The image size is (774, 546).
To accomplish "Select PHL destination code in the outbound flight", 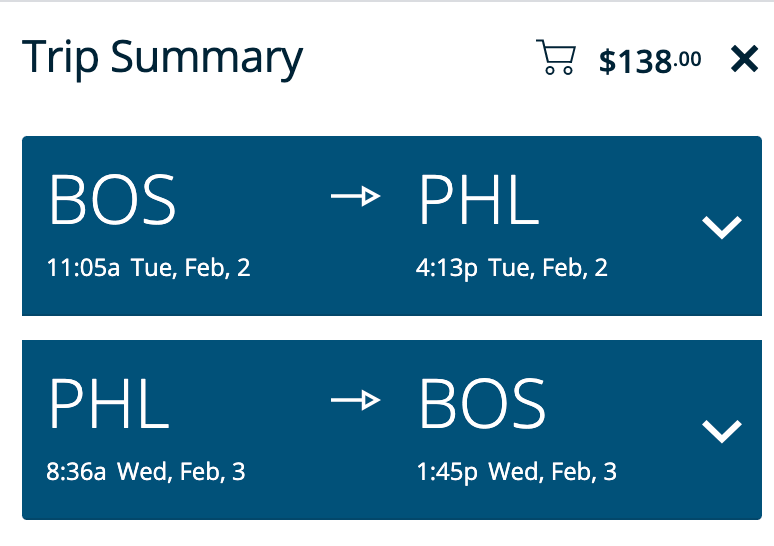I will tap(478, 200).
